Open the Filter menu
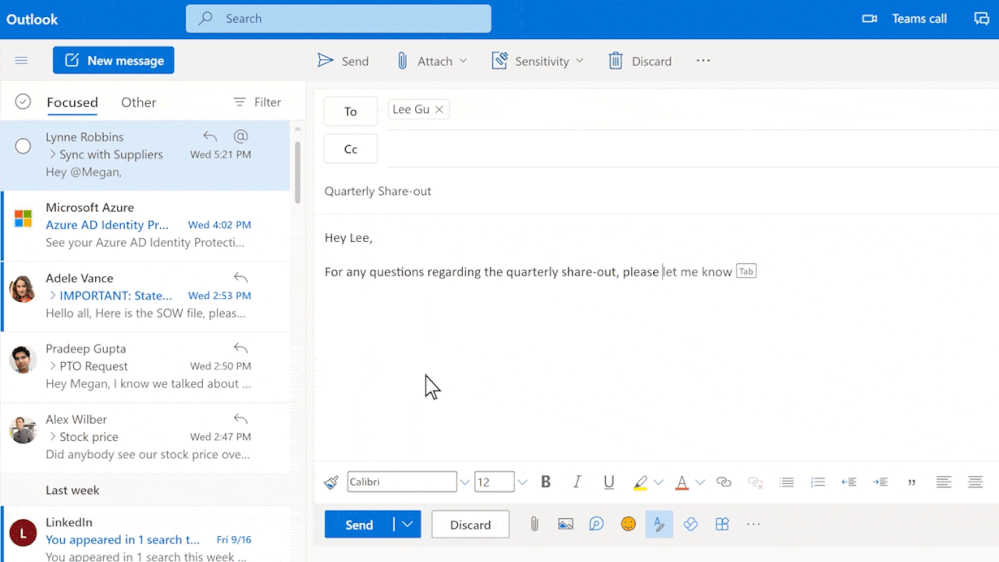 pyautogui.click(x=257, y=102)
